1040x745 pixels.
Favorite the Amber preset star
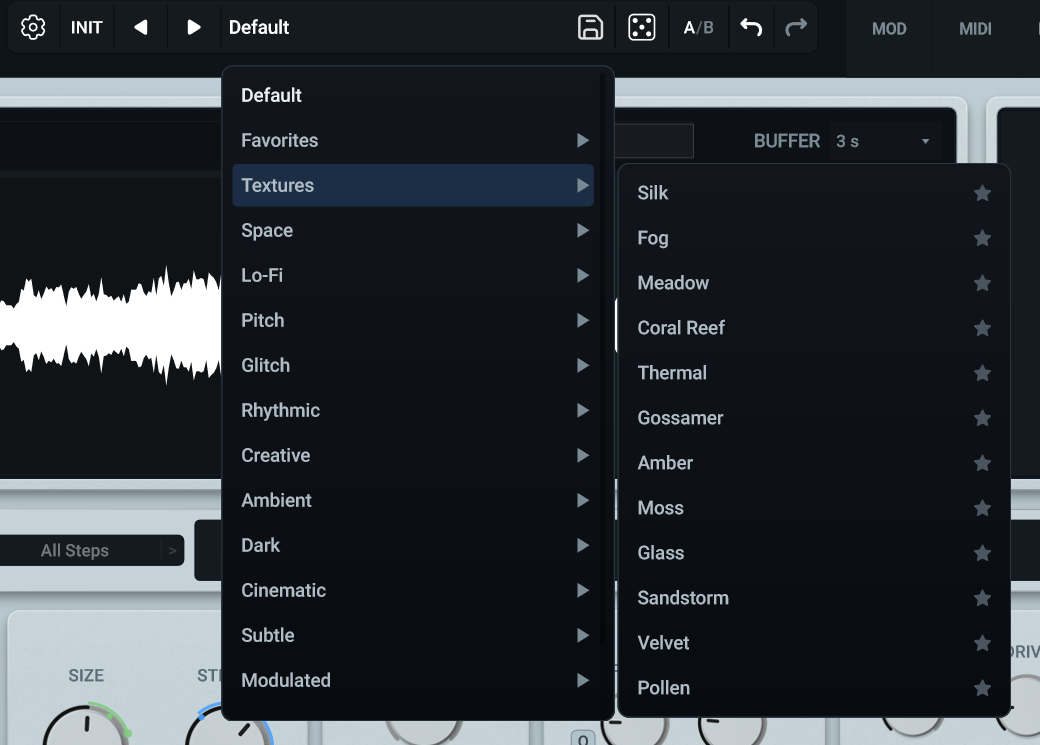click(x=982, y=463)
